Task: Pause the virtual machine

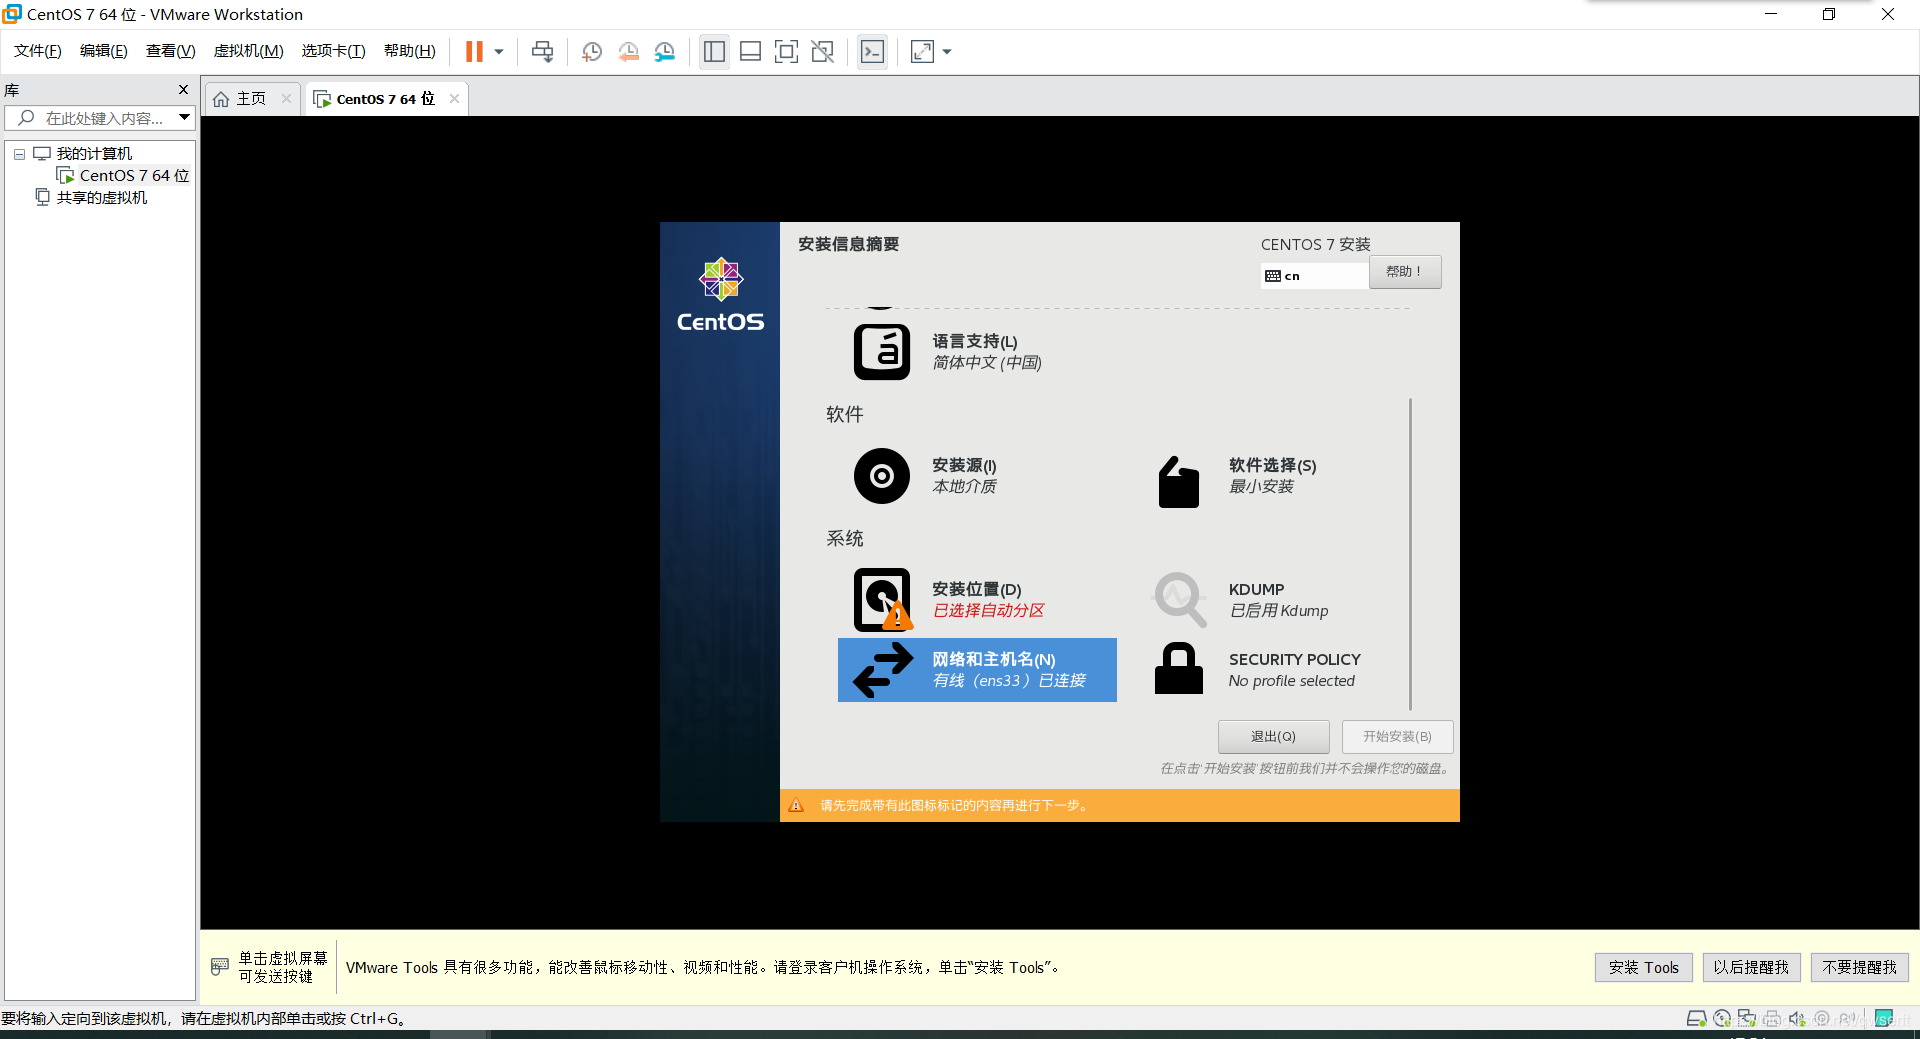Action: point(474,51)
